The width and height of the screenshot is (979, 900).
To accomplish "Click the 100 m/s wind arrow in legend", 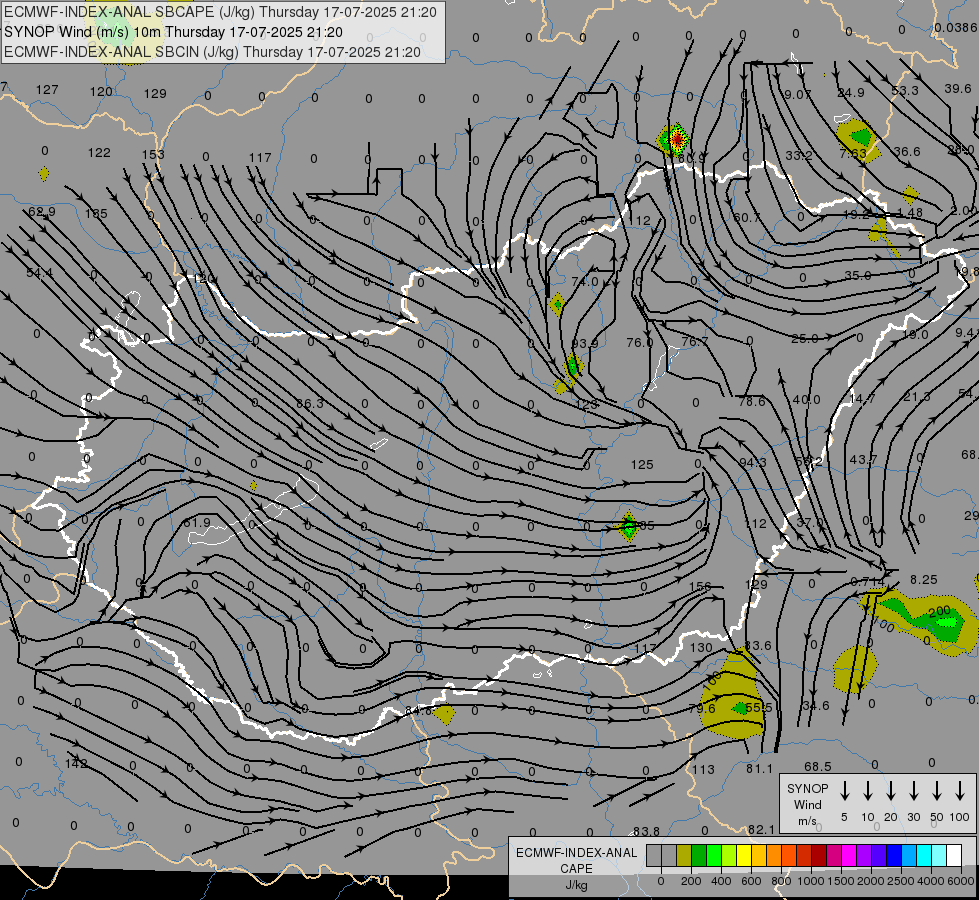I will click(x=960, y=790).
